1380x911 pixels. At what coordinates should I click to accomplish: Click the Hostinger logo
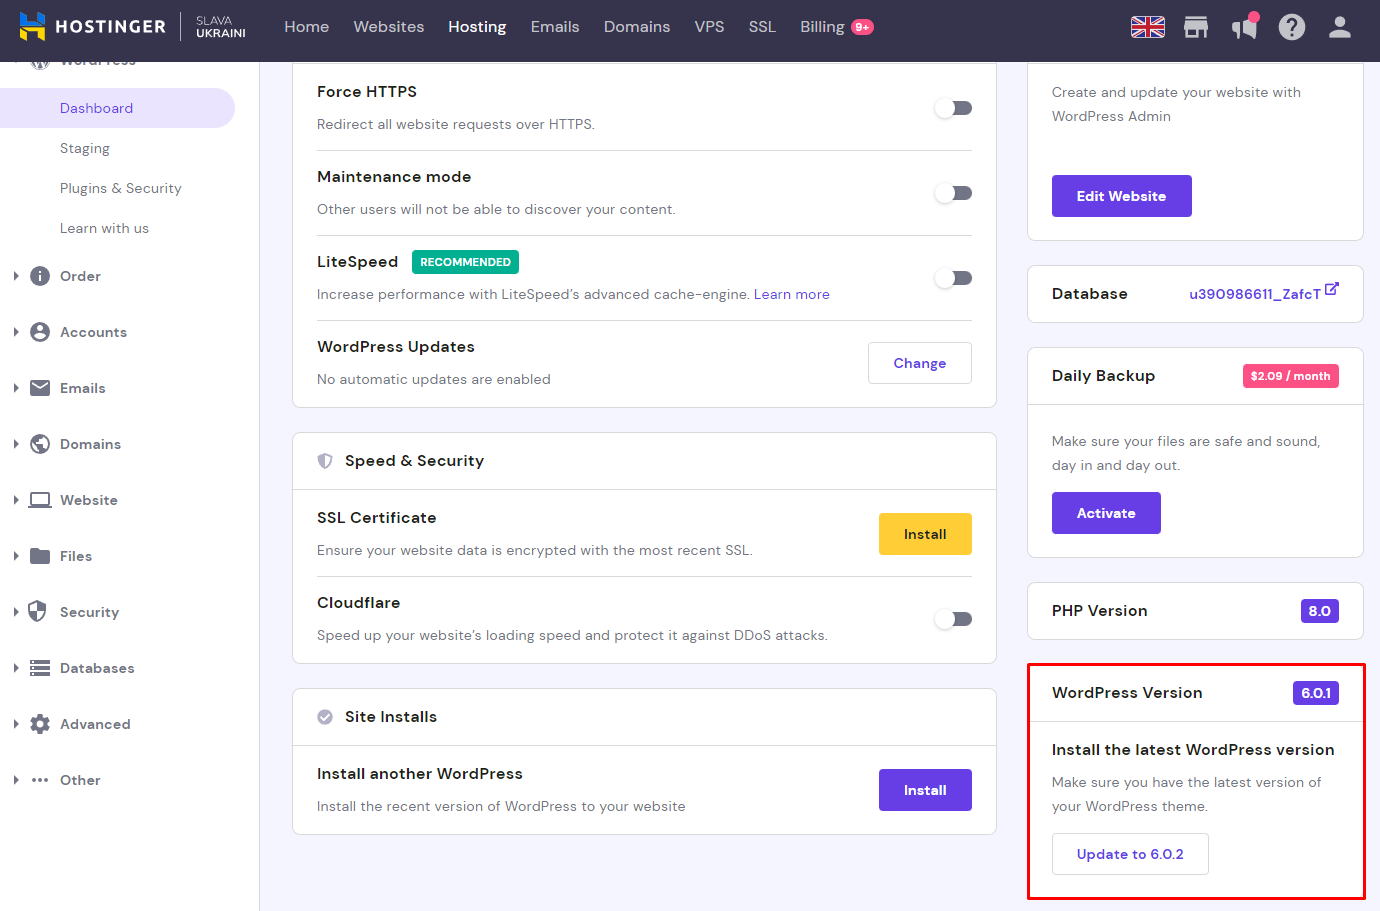92,27
